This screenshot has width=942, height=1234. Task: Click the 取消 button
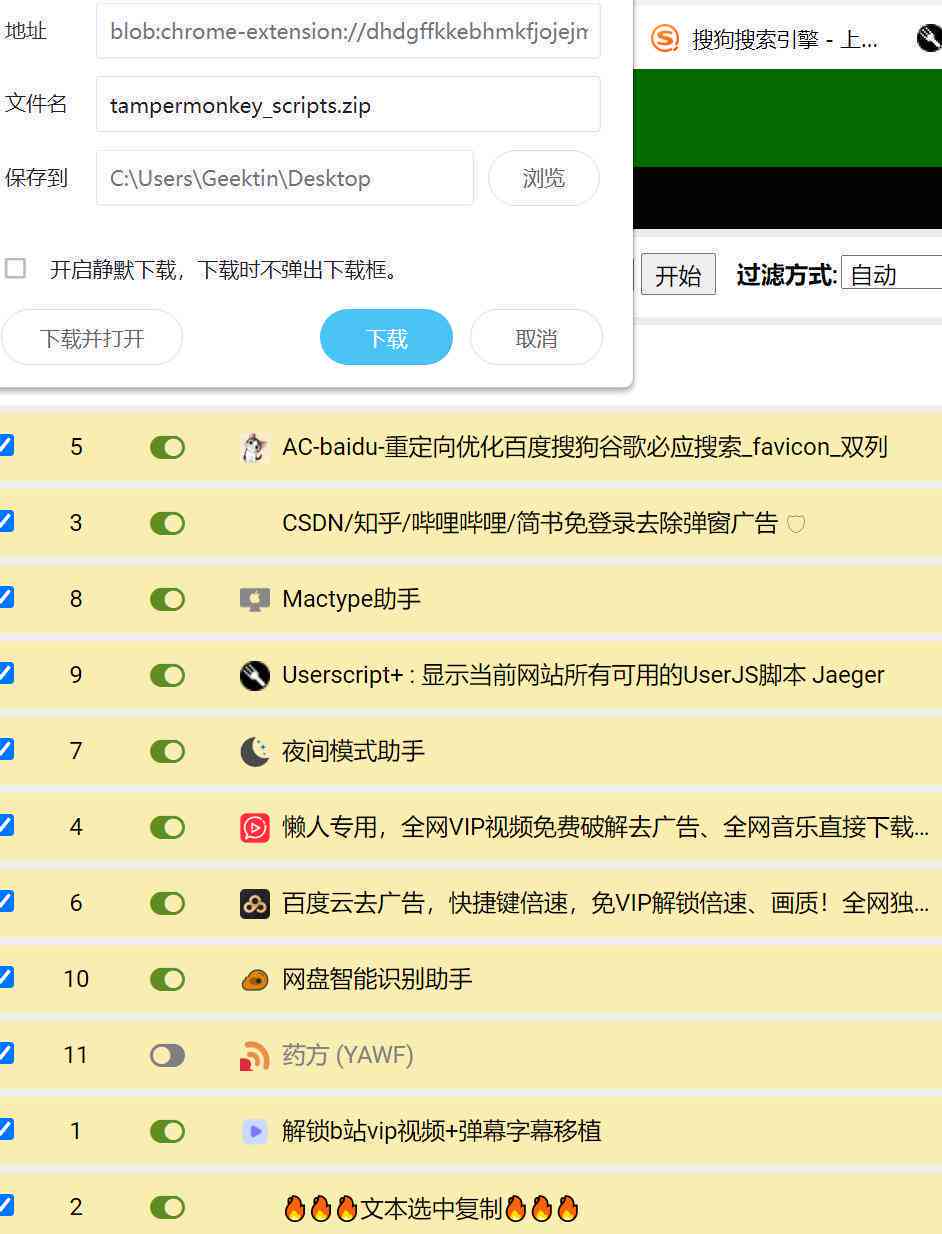click(536, 338)
